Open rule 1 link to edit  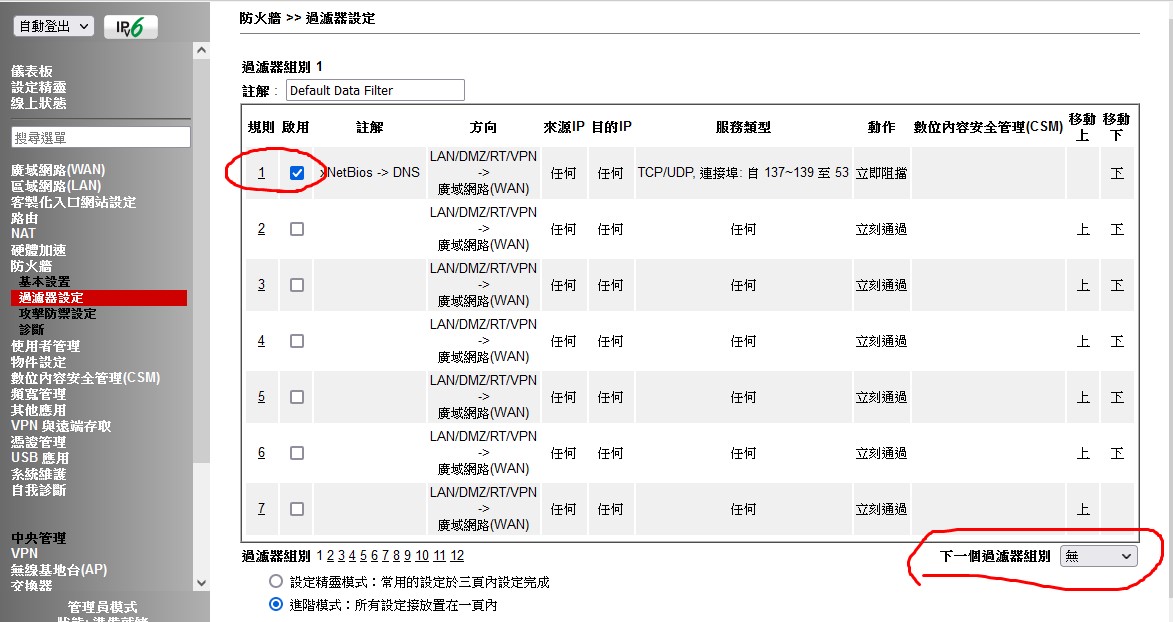click(x=261, y=173)
